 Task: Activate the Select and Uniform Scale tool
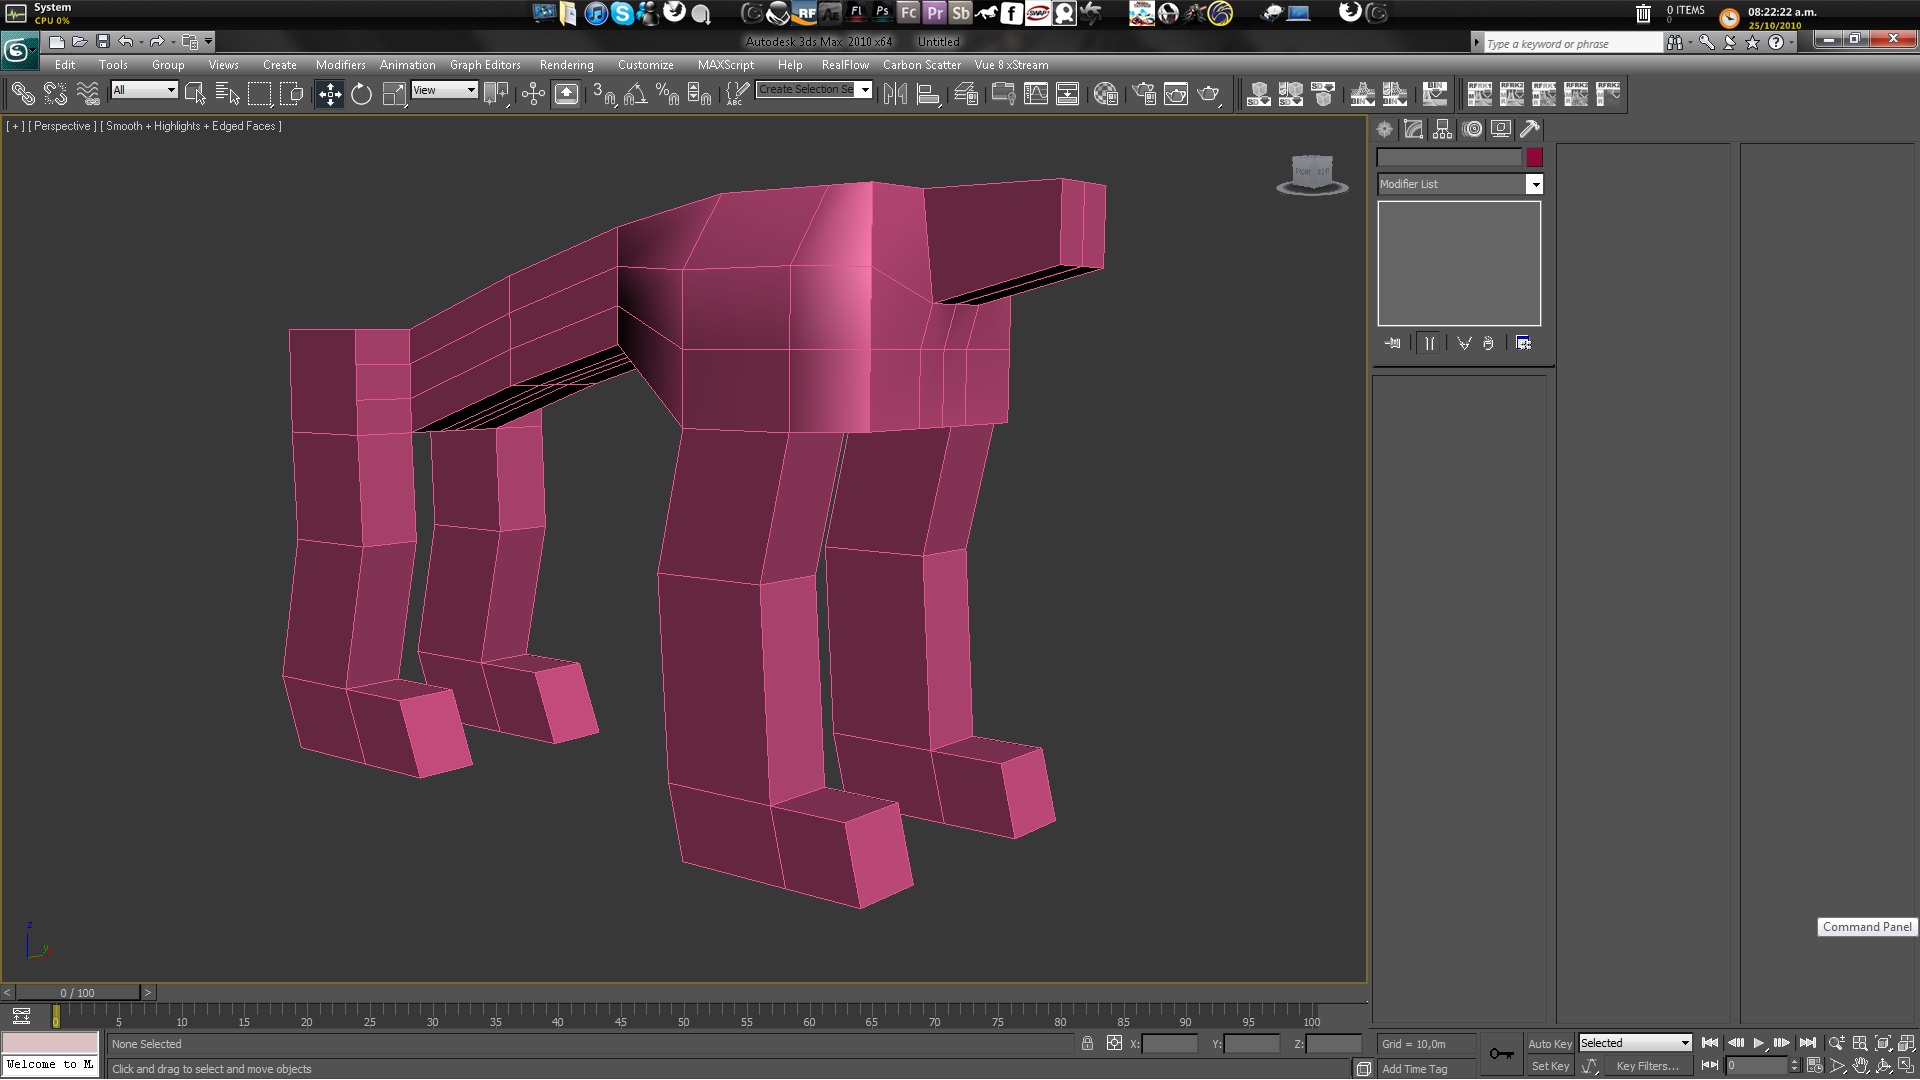pyautogui.click(x=394, y=94)
